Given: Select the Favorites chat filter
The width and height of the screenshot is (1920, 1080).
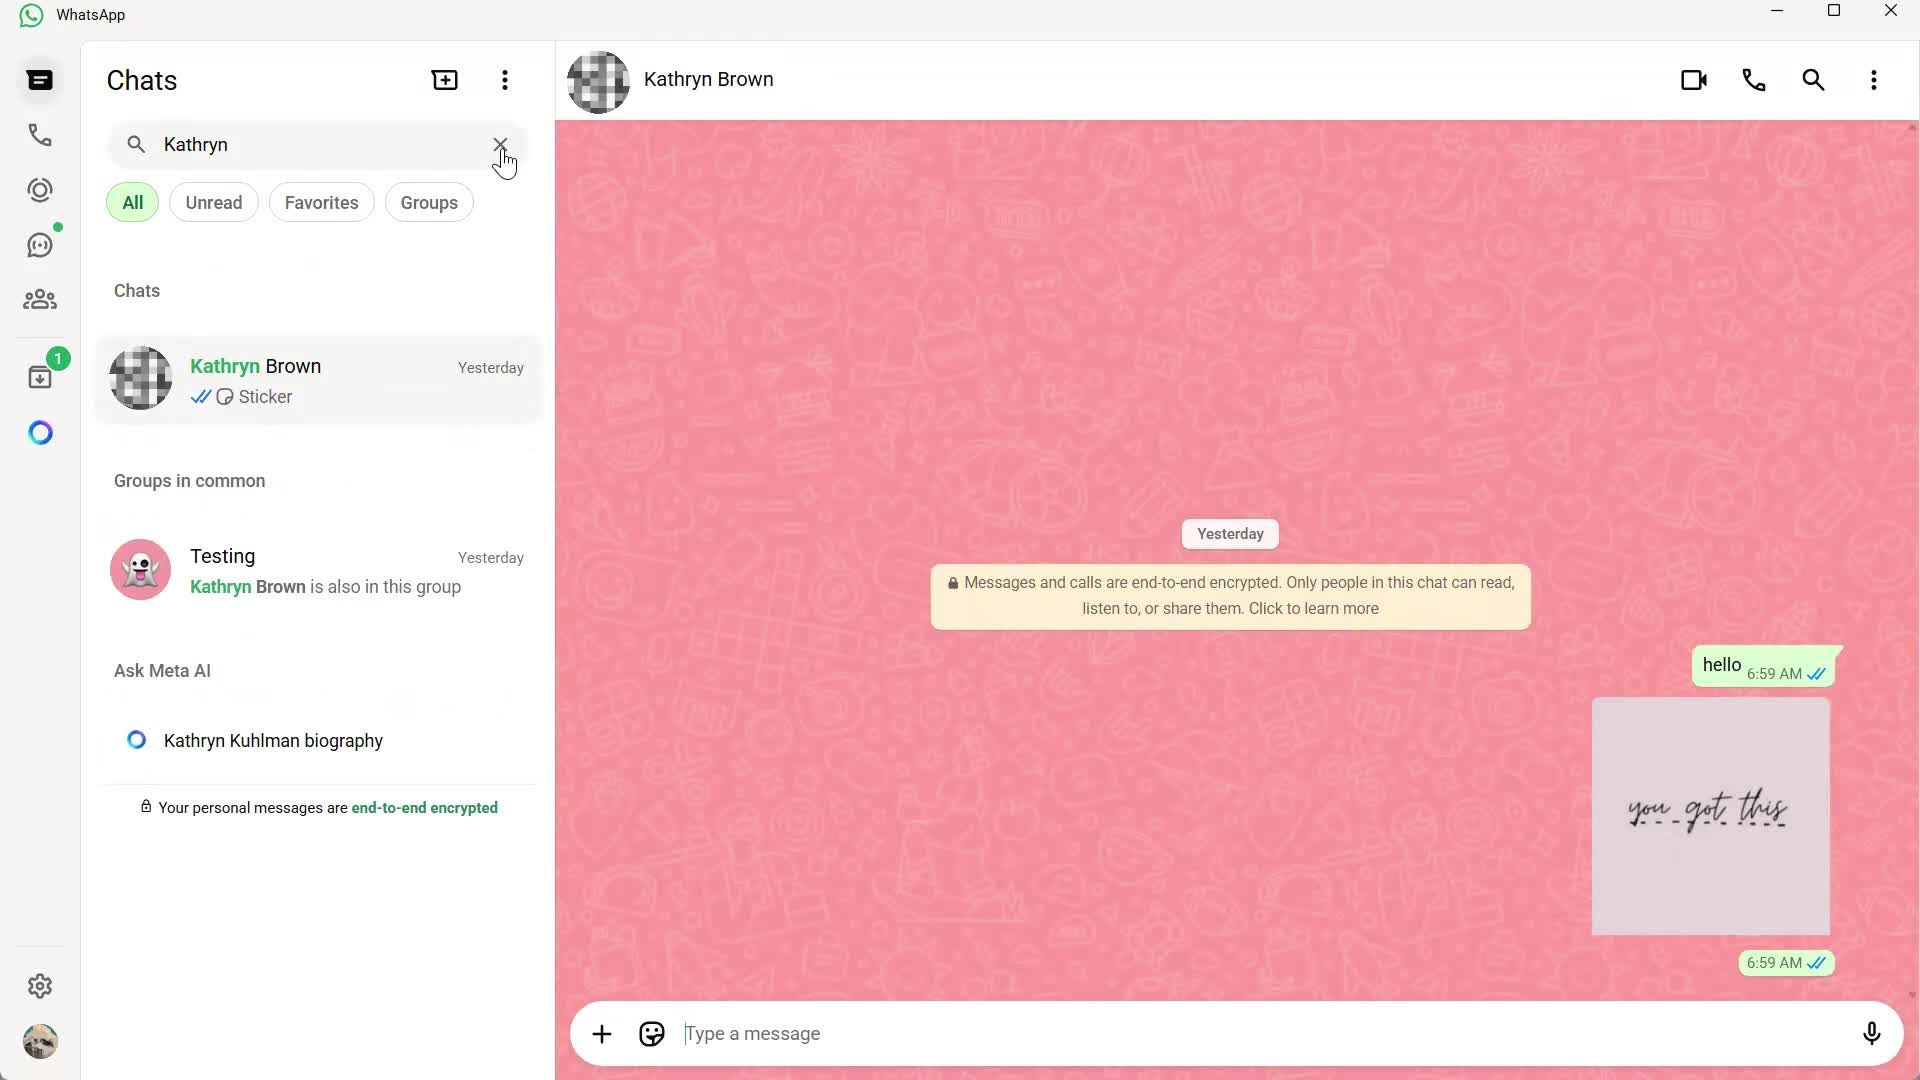Looking at the screenshot, I should click(321, 202).
